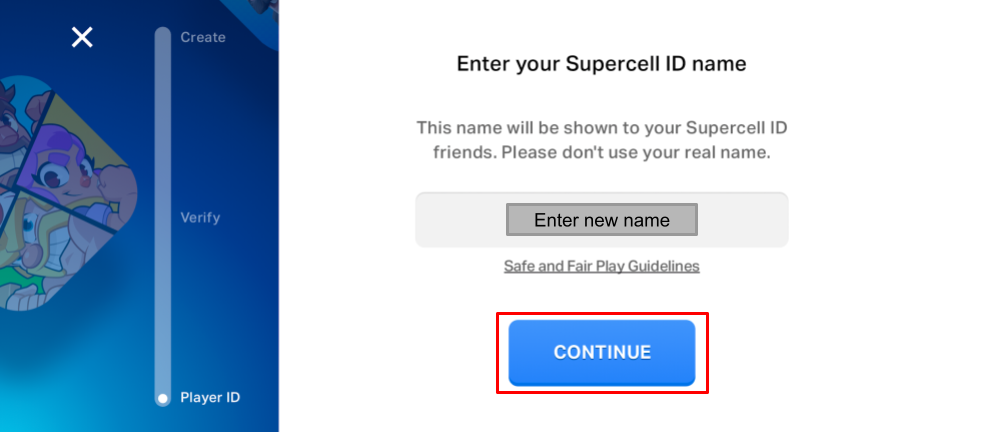Select the Create step label
Image resolution: width=994 pixels, height=432 pixels.
[203, 37]
